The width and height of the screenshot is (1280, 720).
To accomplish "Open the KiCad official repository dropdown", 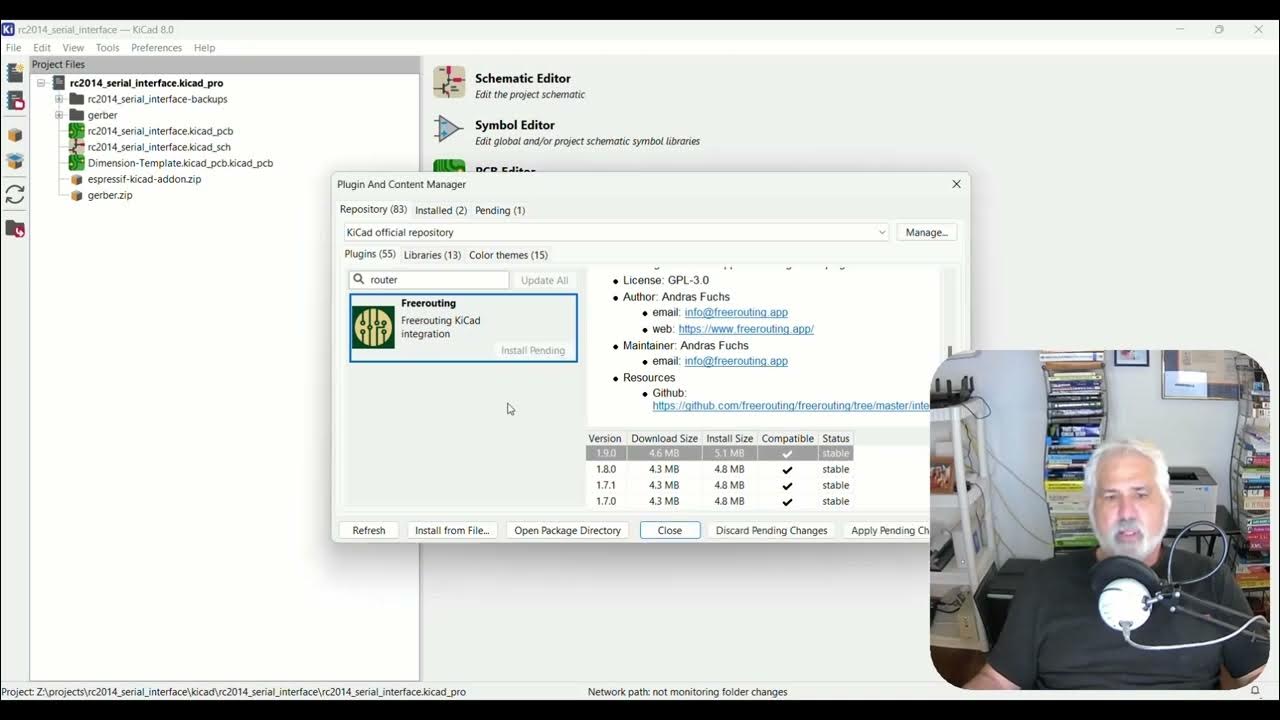I will [881, 232].
